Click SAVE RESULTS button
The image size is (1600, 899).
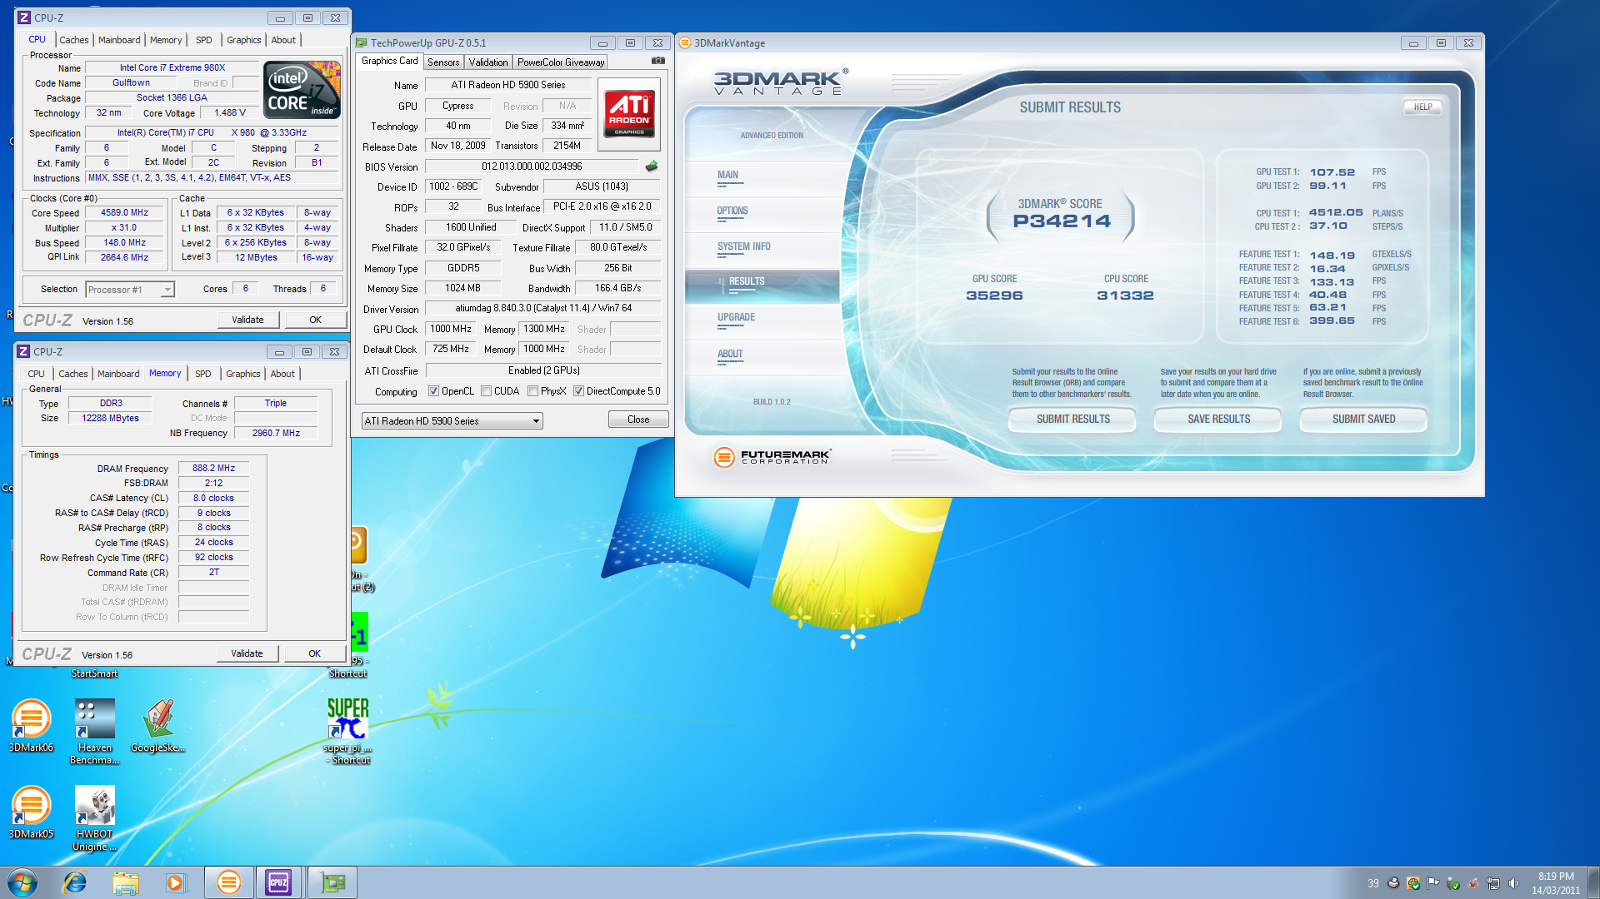tap(1218, 420)
